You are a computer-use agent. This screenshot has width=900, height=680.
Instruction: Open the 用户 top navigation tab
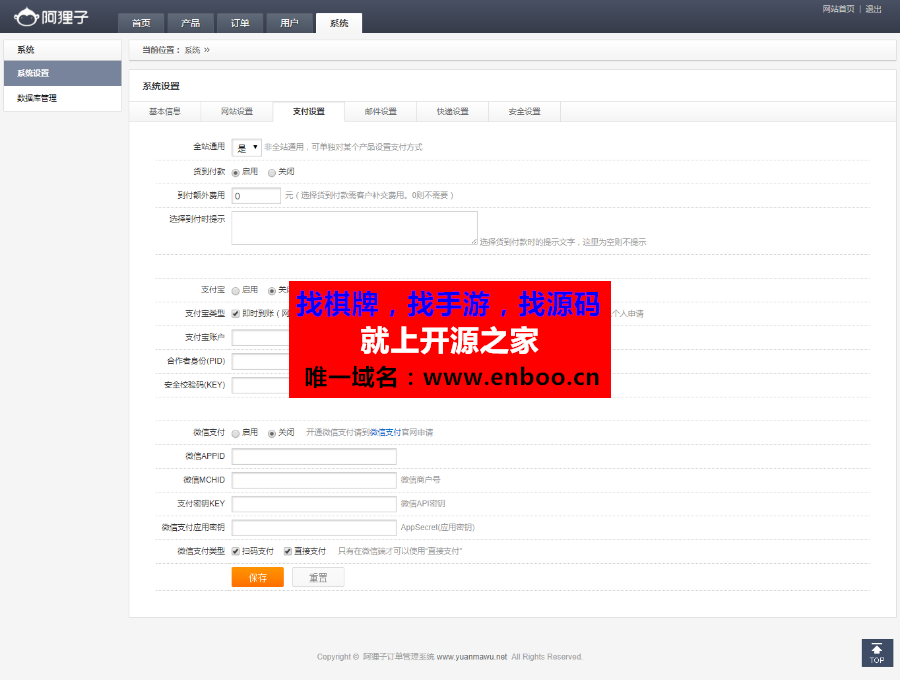pos(289,23)
